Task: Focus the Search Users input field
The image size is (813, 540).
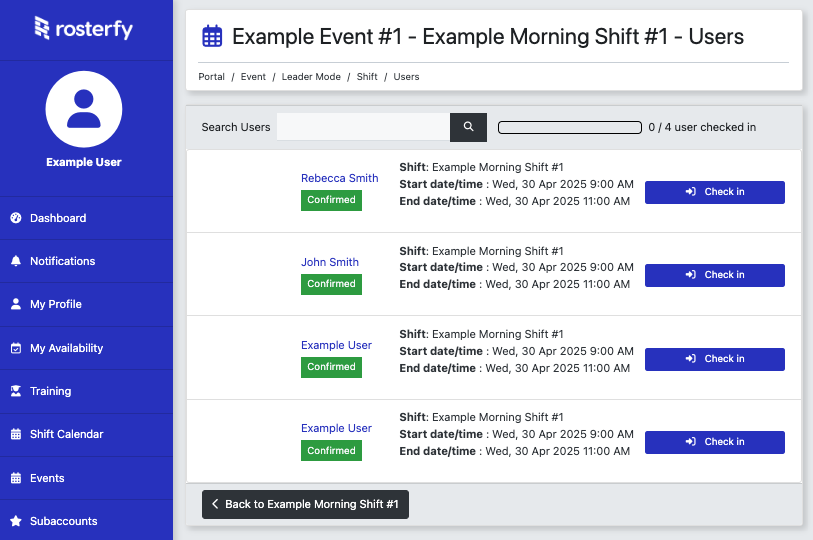Action: click(x=363, y=127)
